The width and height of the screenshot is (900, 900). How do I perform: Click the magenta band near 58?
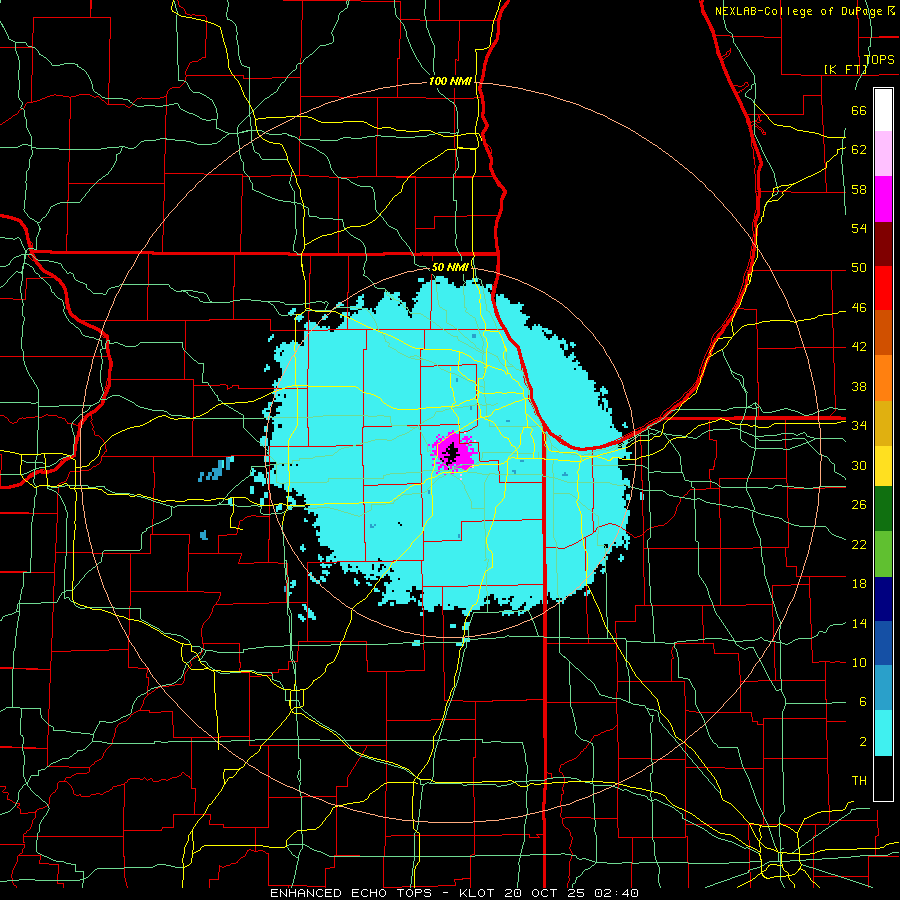[x=883, y=199]
